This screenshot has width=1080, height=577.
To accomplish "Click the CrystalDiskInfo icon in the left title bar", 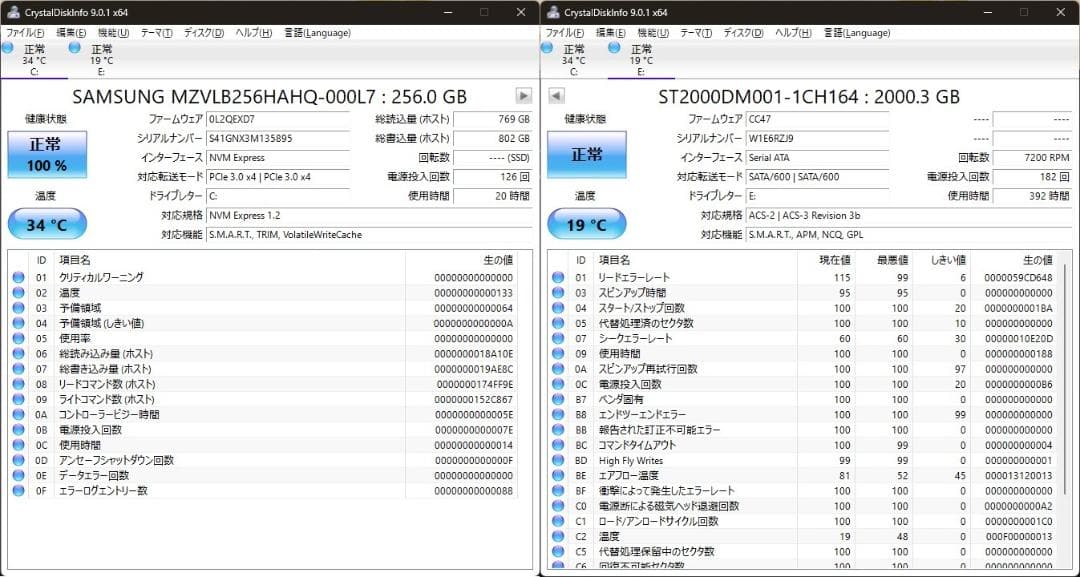I will 12,12.
